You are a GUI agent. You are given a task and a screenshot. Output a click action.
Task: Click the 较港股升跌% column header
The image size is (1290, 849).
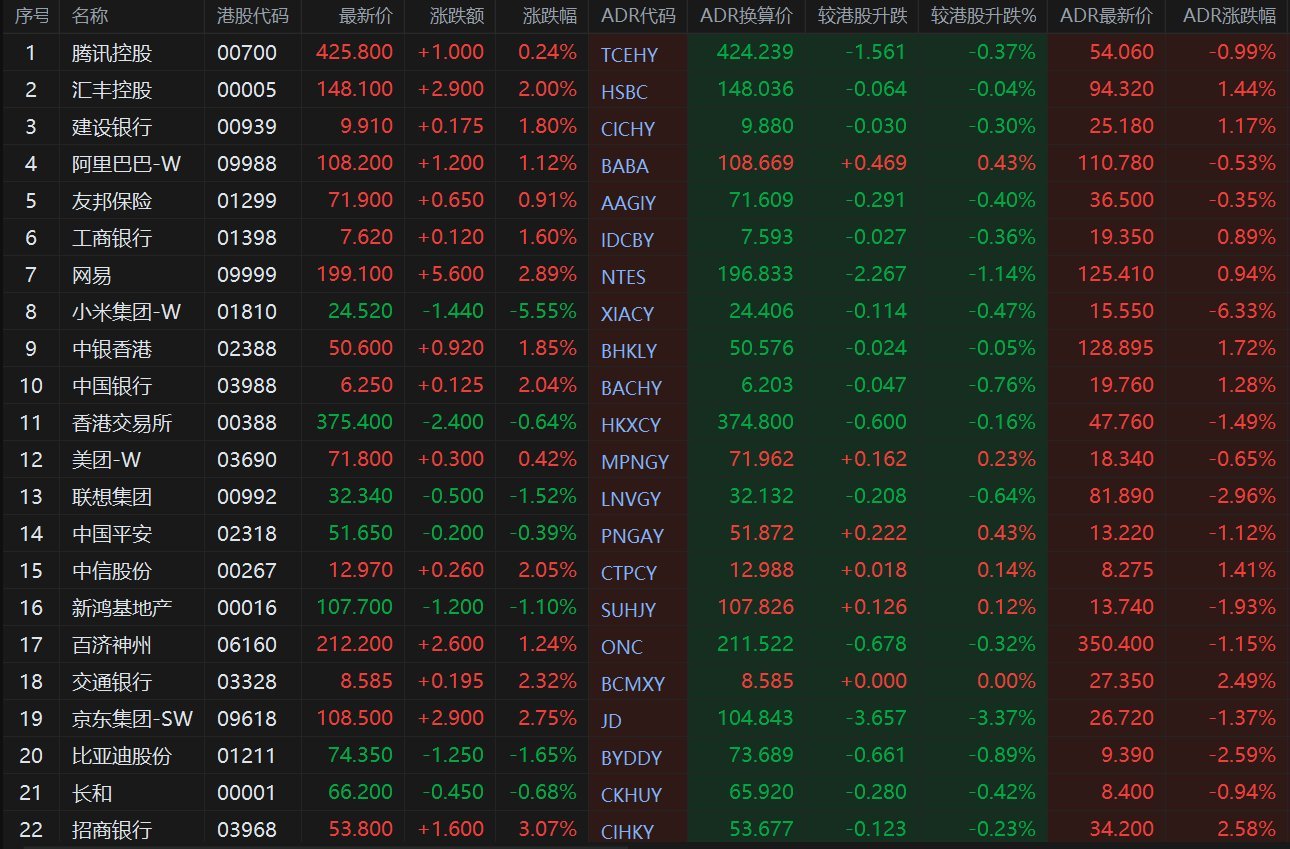983,16
